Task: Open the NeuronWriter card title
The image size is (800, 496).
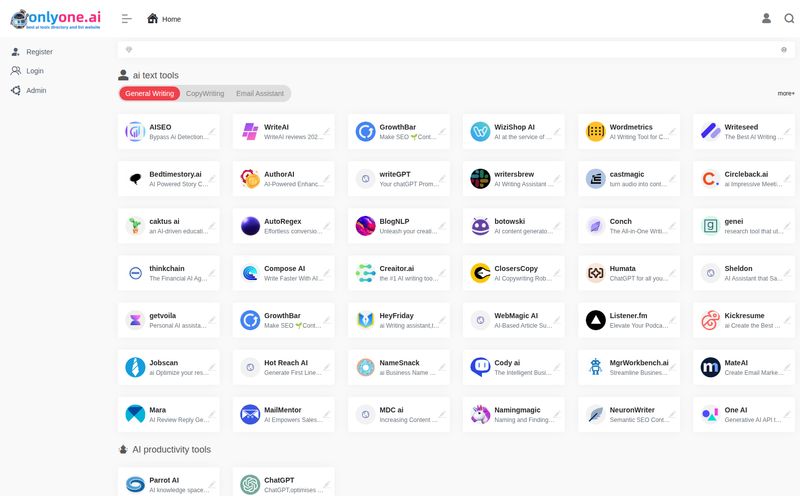Action: (632, 410)
